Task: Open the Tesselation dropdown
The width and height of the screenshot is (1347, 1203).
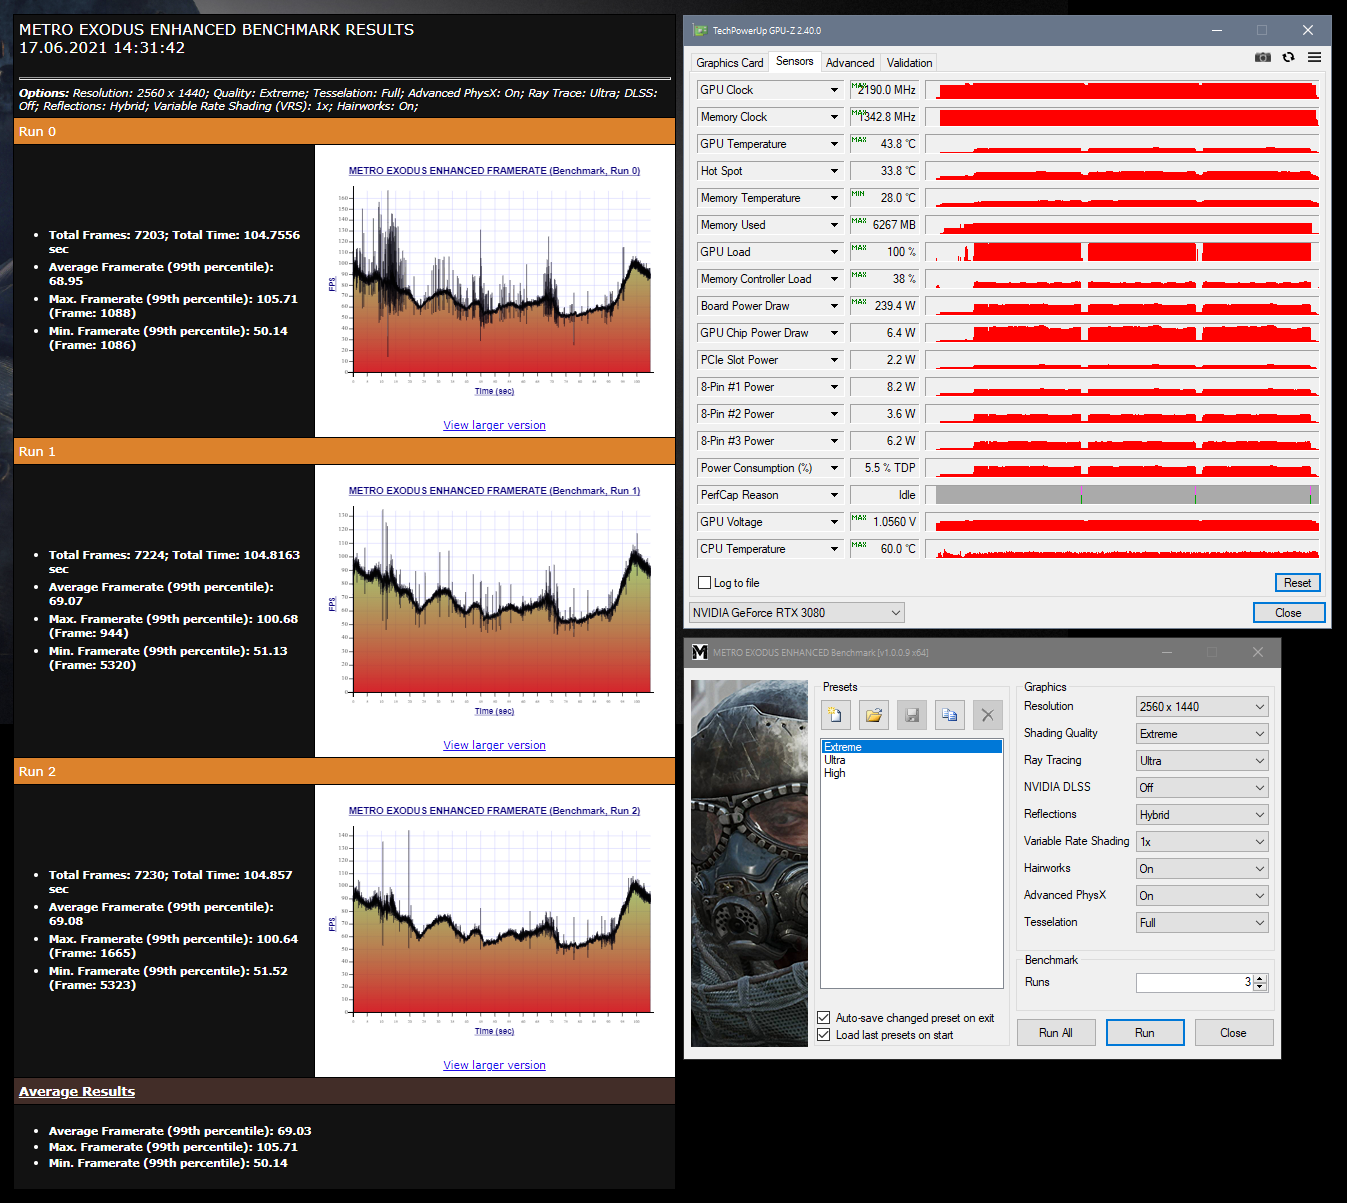Action: pos(1202,923)
